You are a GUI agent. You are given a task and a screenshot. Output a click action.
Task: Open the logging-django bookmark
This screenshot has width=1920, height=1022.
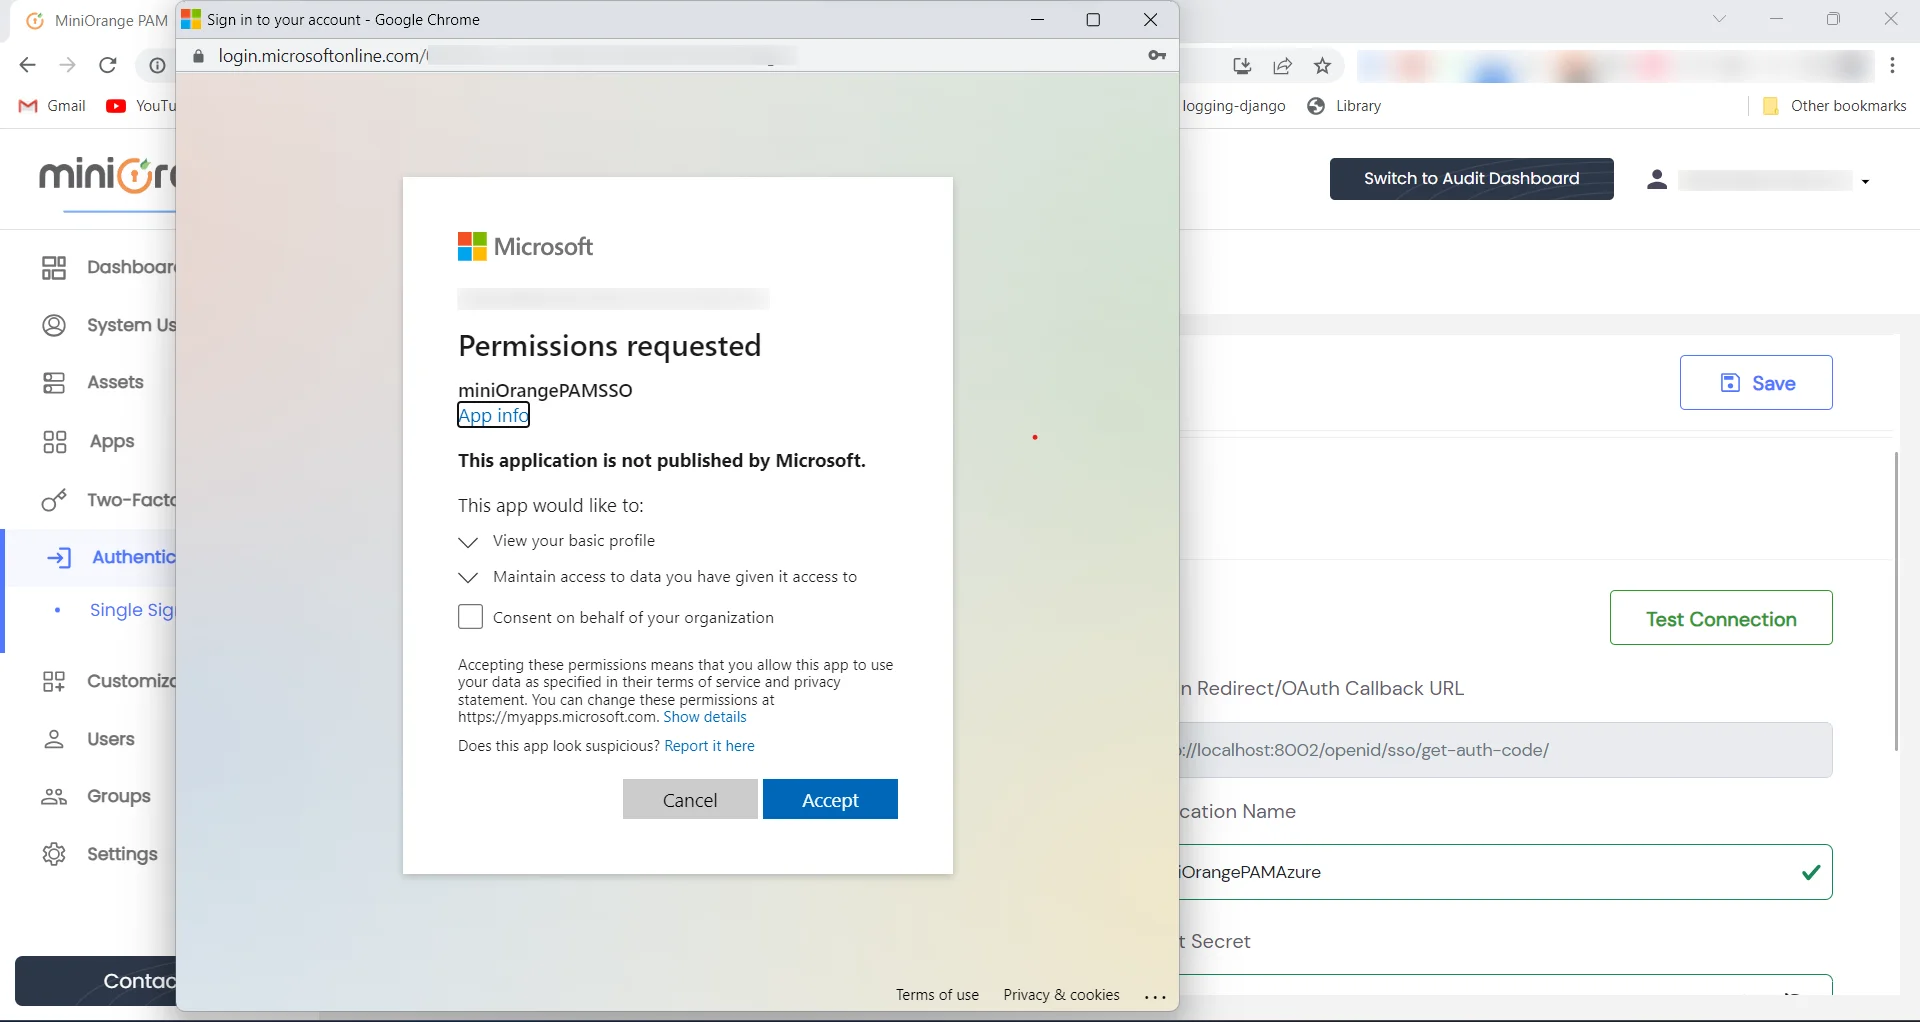(1235, 106)
